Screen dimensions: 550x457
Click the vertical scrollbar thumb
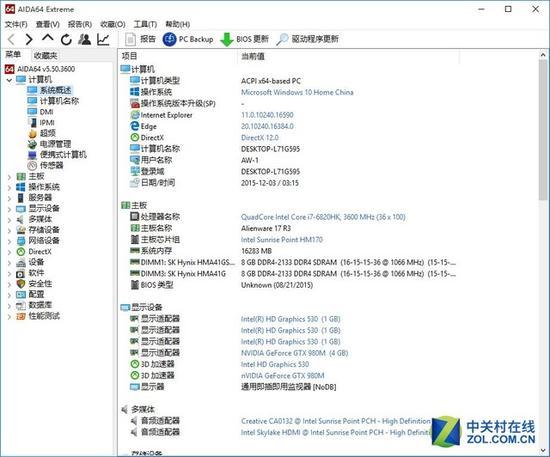coord(543,130)
